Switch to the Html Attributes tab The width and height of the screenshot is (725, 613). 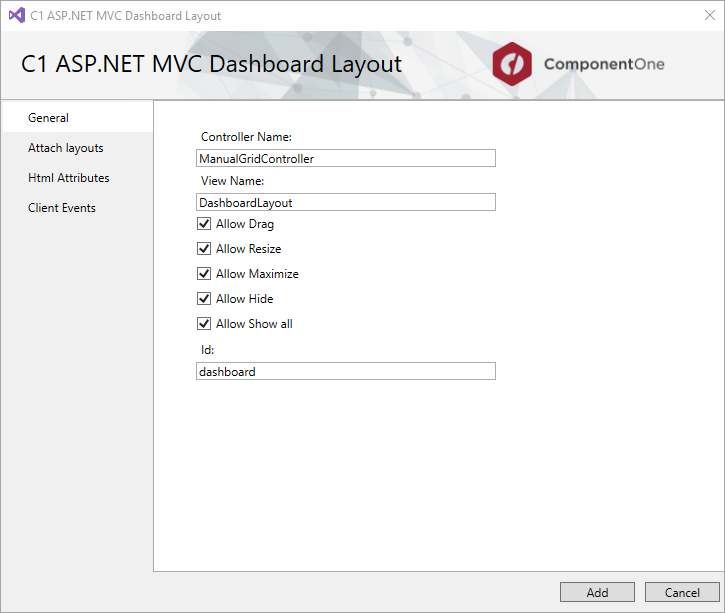69,178
